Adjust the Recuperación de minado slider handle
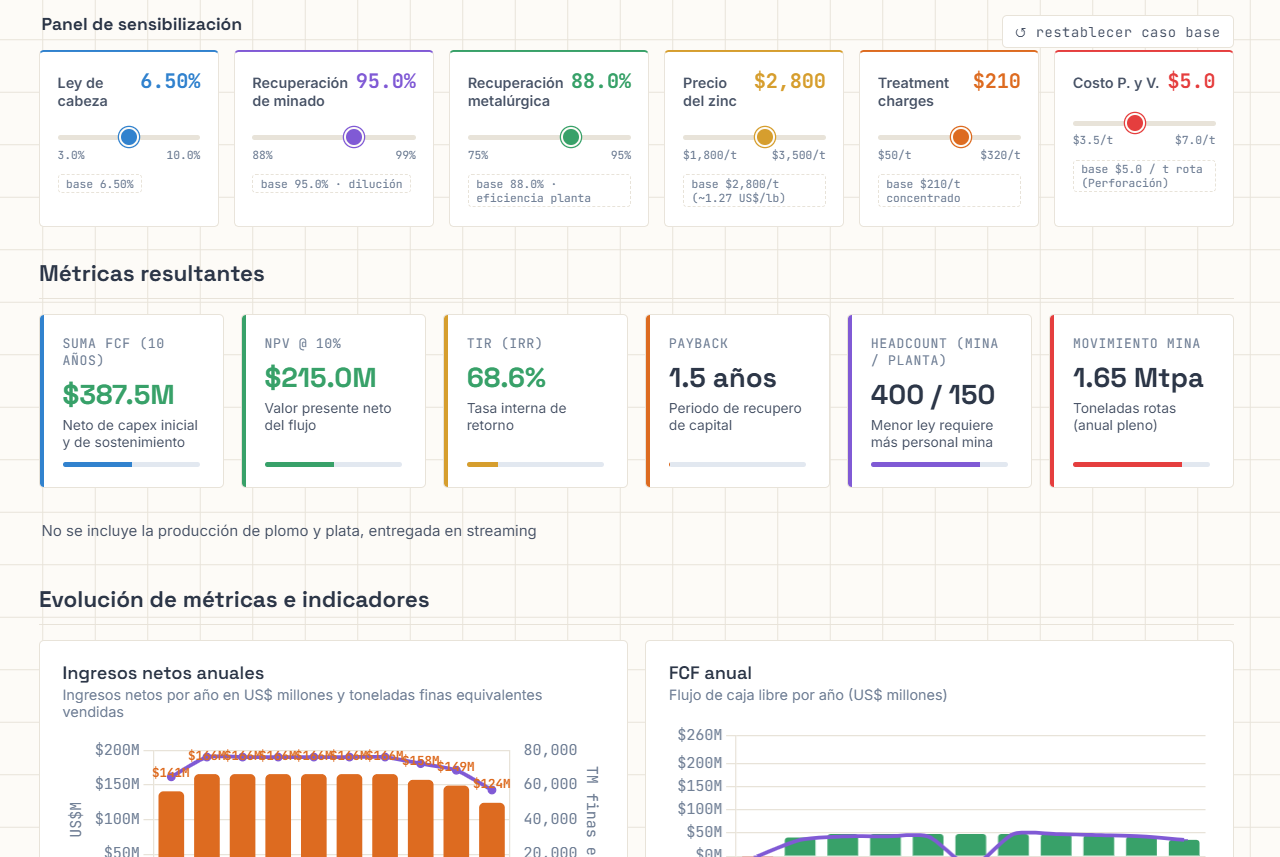The image size is (1280, 857). (353, 137)
